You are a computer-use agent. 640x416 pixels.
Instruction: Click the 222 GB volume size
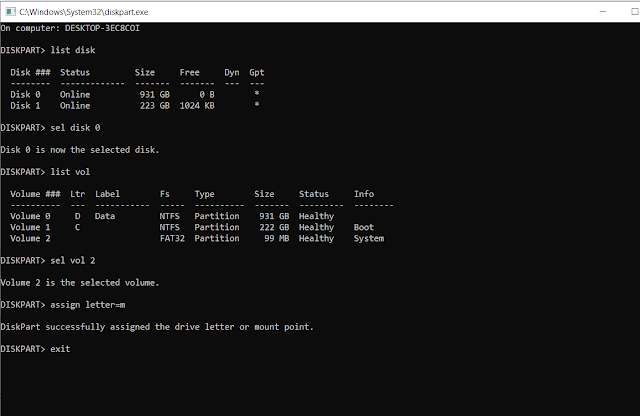pyautogui.click(x=274, y=227)
